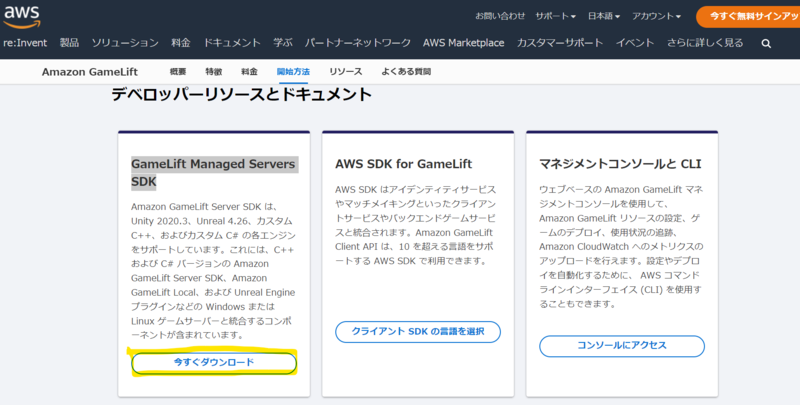This screenshot has width=800, height=405.
Task: Click the コンソールにアクセス button
Action: tap(622, 346)
